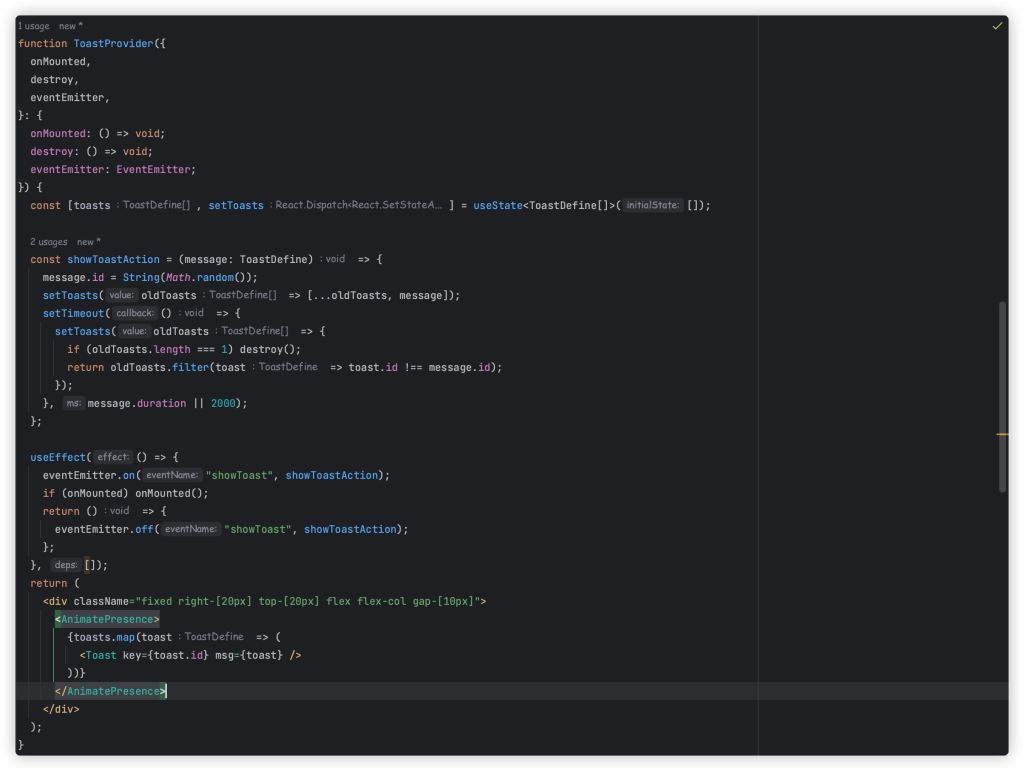1024x771 pixels.
Task: Expand the truncated React.Dispatch type hint
Action: [358, 205]
